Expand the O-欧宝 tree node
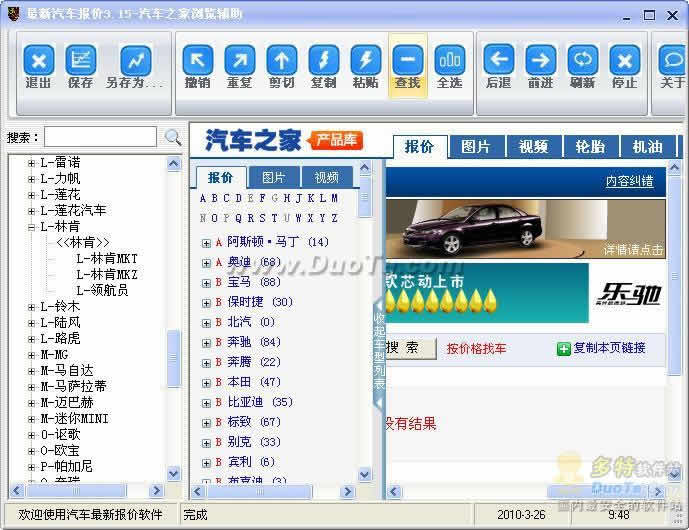The width and height of the screenshot is (689, 530). coord(31,450)
